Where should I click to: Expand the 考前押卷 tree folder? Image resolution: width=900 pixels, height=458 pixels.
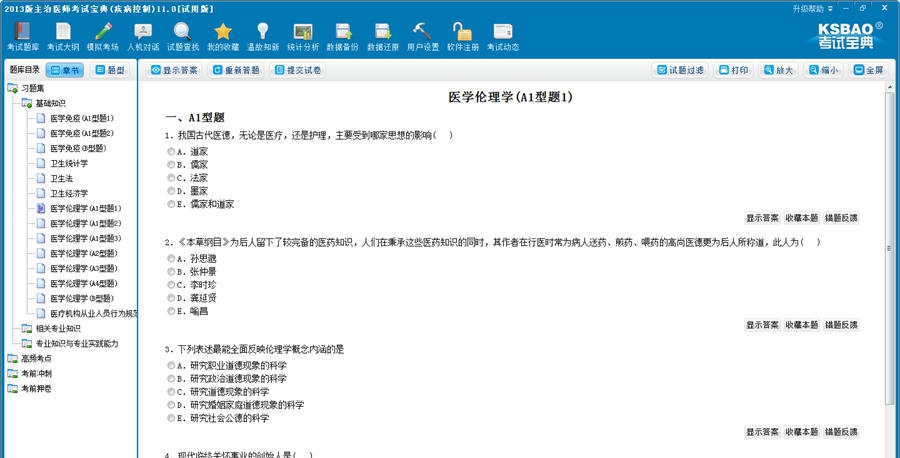click(12, 388)
